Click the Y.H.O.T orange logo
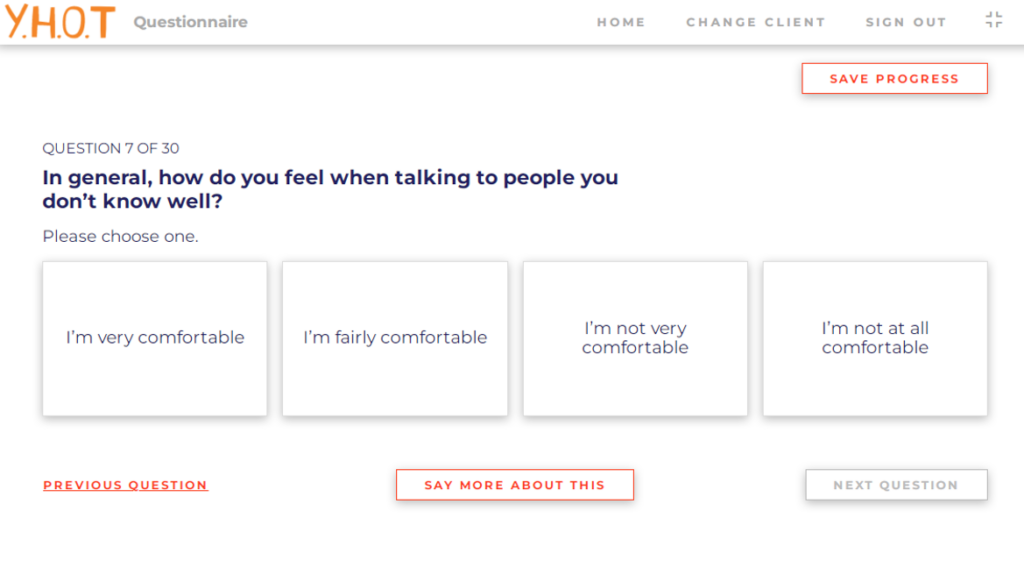Screen dimensions: 1024x561 click(60, 22)
